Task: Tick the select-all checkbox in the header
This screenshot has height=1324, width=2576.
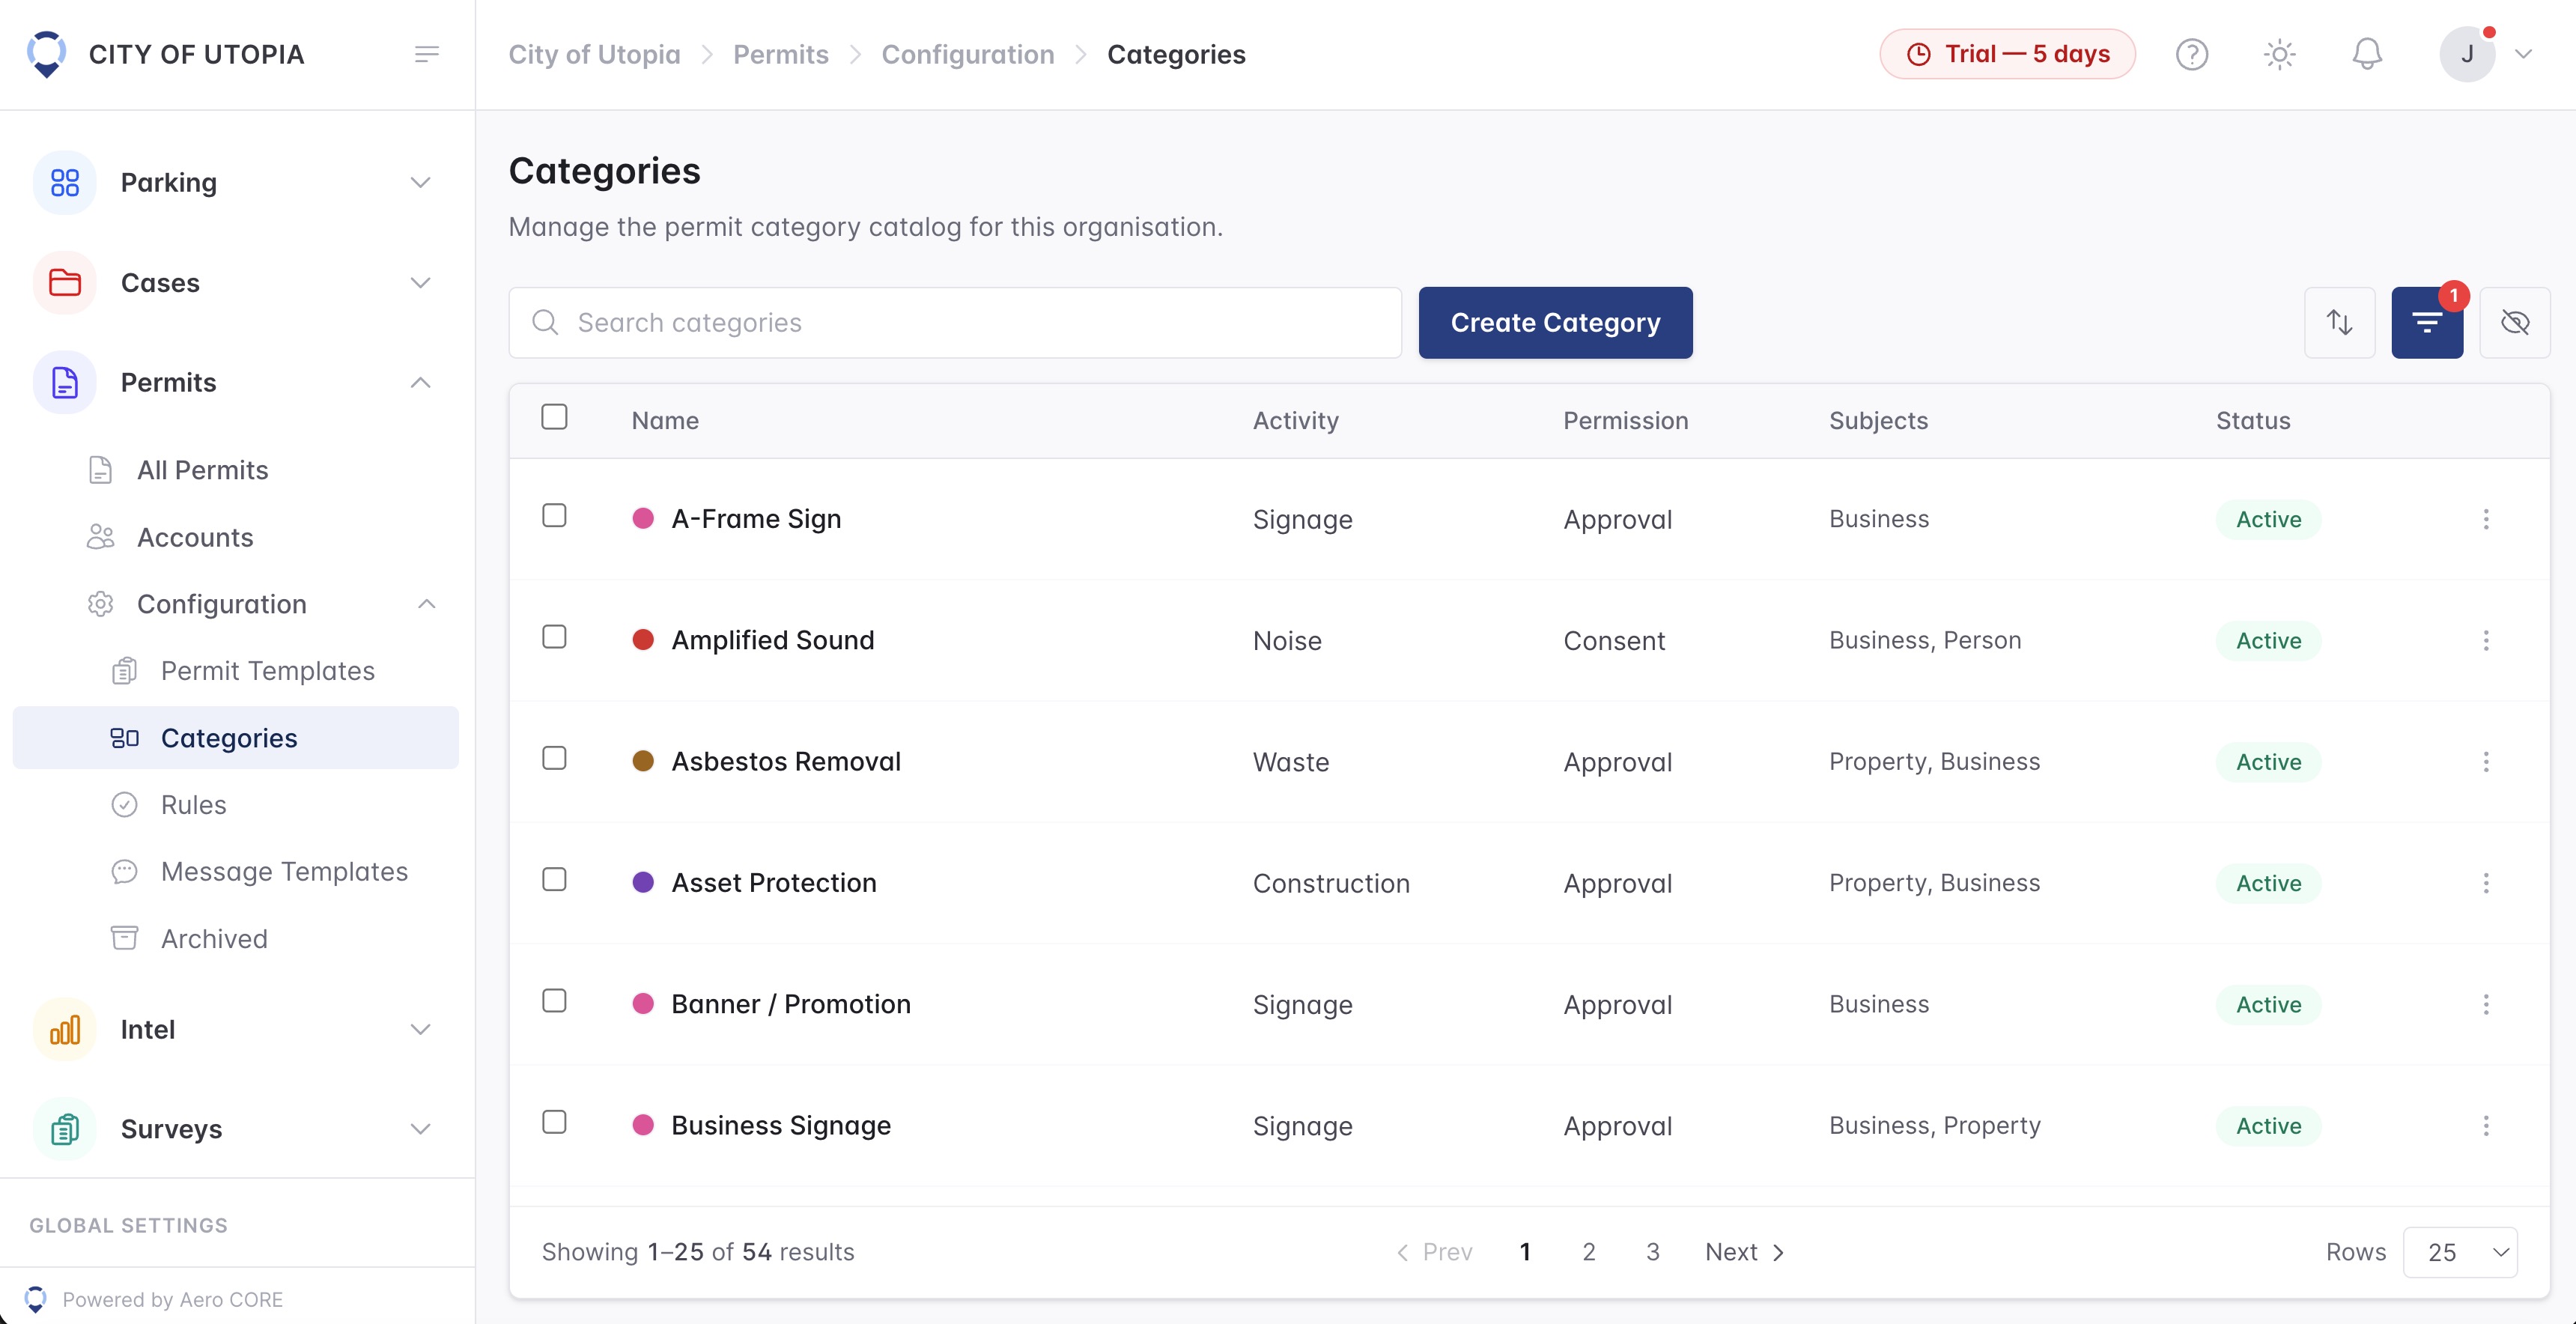Action: tap(554, 417)
